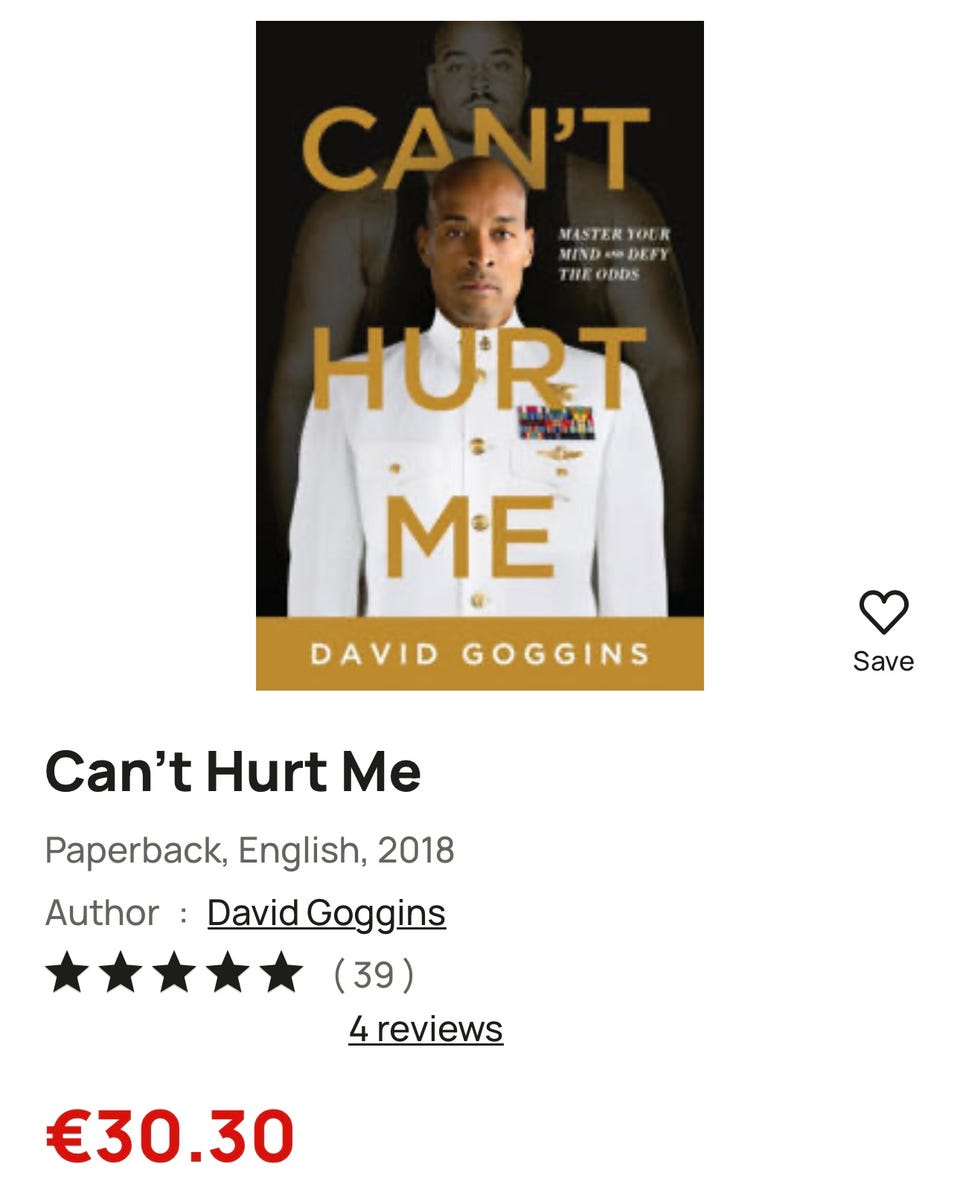Open the 4 reviews link
This screenshot has width=960, height=1187.
click(425, 1029)
